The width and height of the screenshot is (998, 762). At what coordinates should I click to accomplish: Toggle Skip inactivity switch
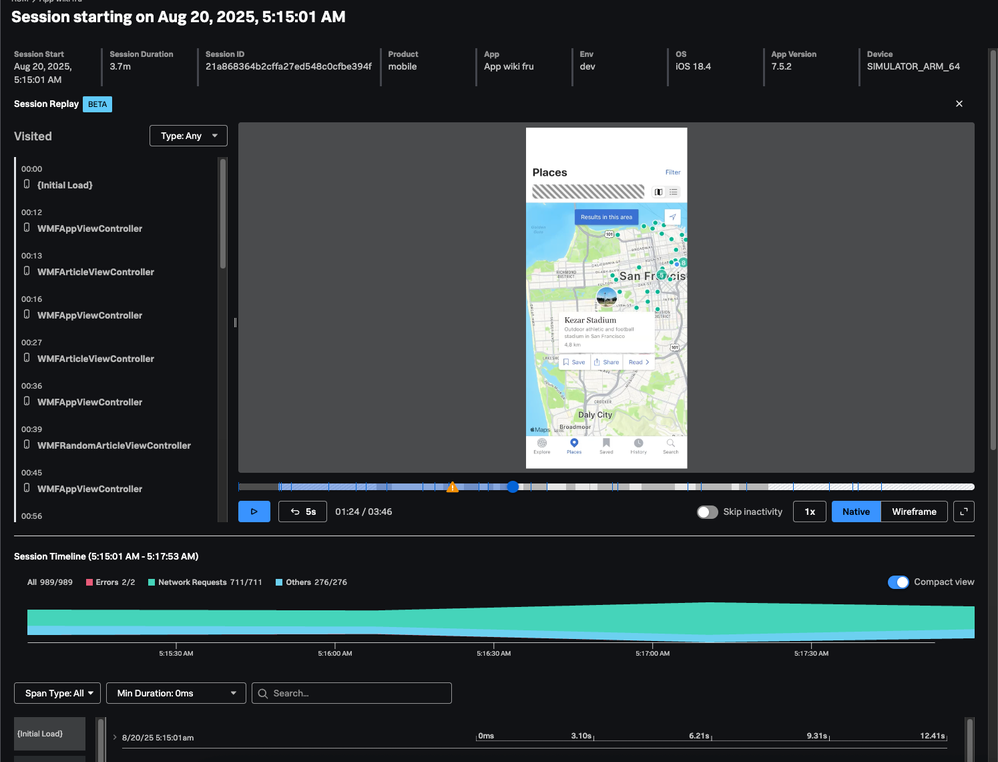708,511
